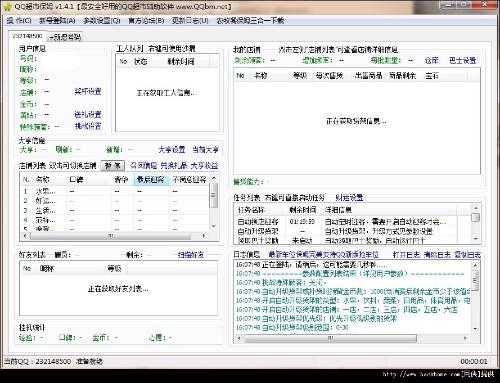Open the 巴士设置 link
The image size is (500, 383).
[x=462, y=60]
